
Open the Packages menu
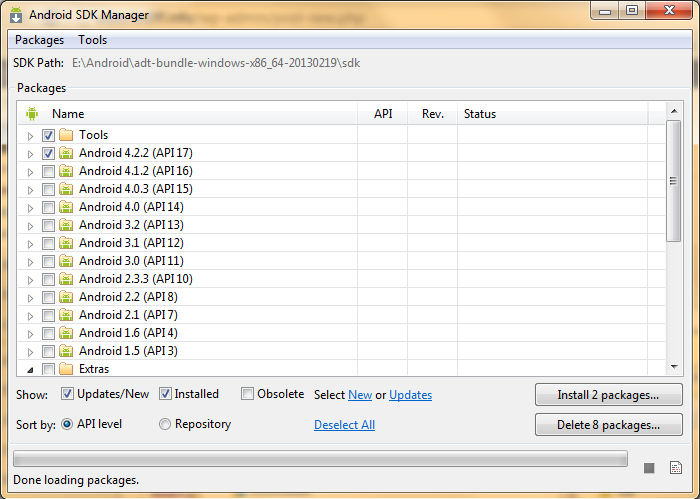click(39, 40)
